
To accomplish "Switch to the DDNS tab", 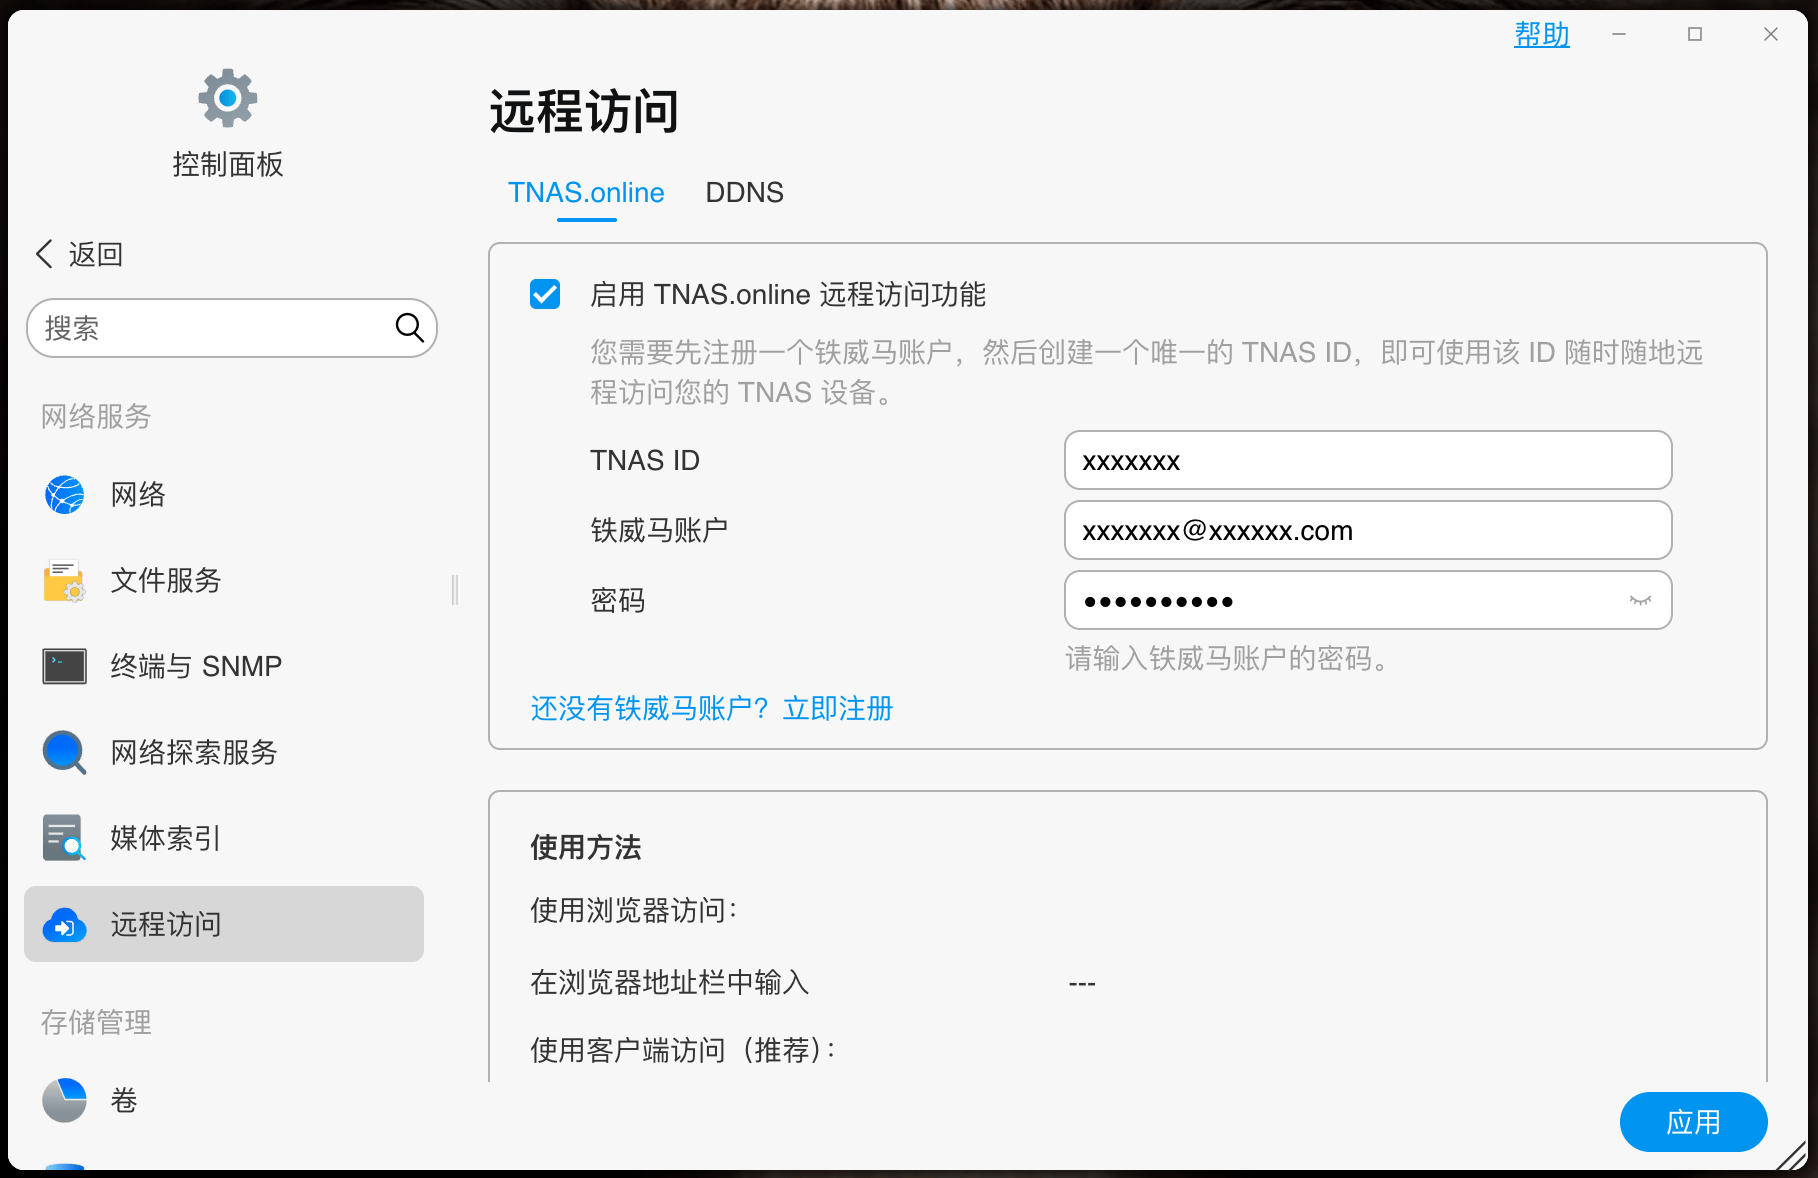I will click(744, 192).
